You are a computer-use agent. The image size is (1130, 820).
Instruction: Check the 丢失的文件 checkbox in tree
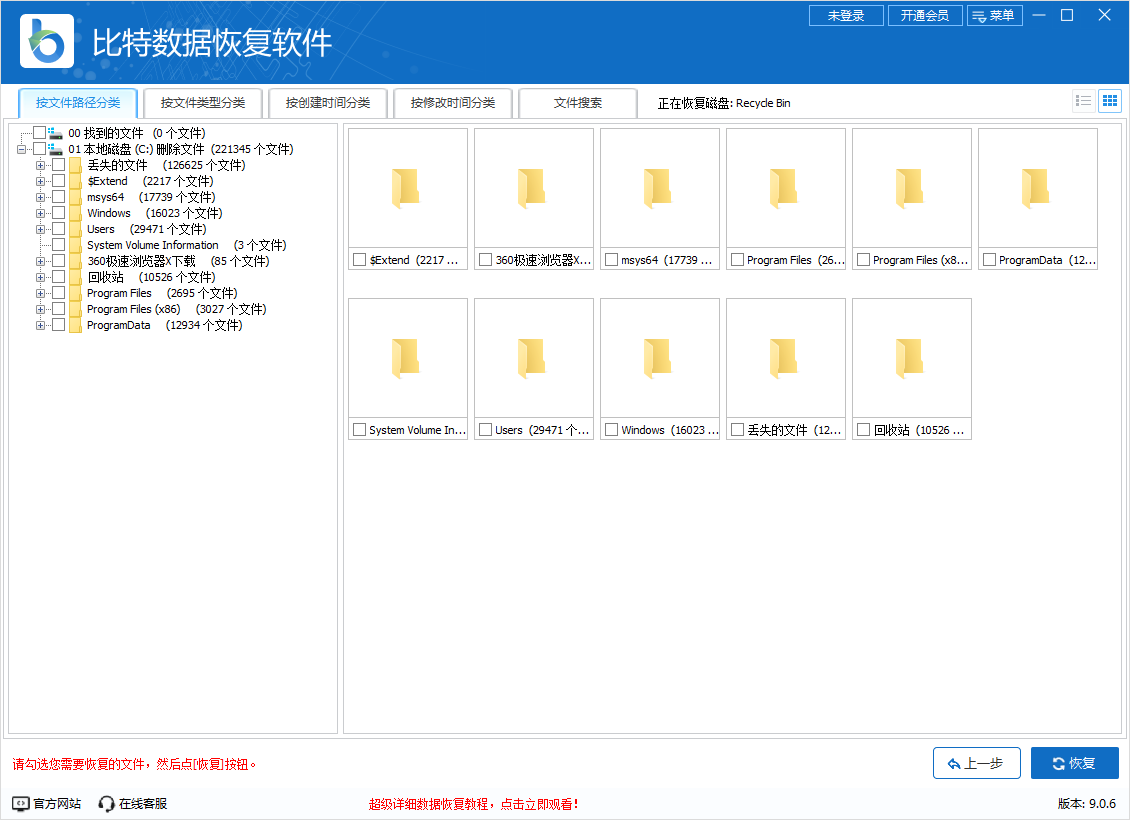[x=57, y=165]
